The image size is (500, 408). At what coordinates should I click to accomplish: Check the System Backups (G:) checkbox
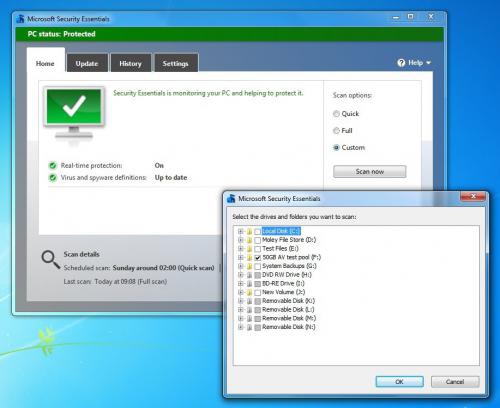pos(257,266)
